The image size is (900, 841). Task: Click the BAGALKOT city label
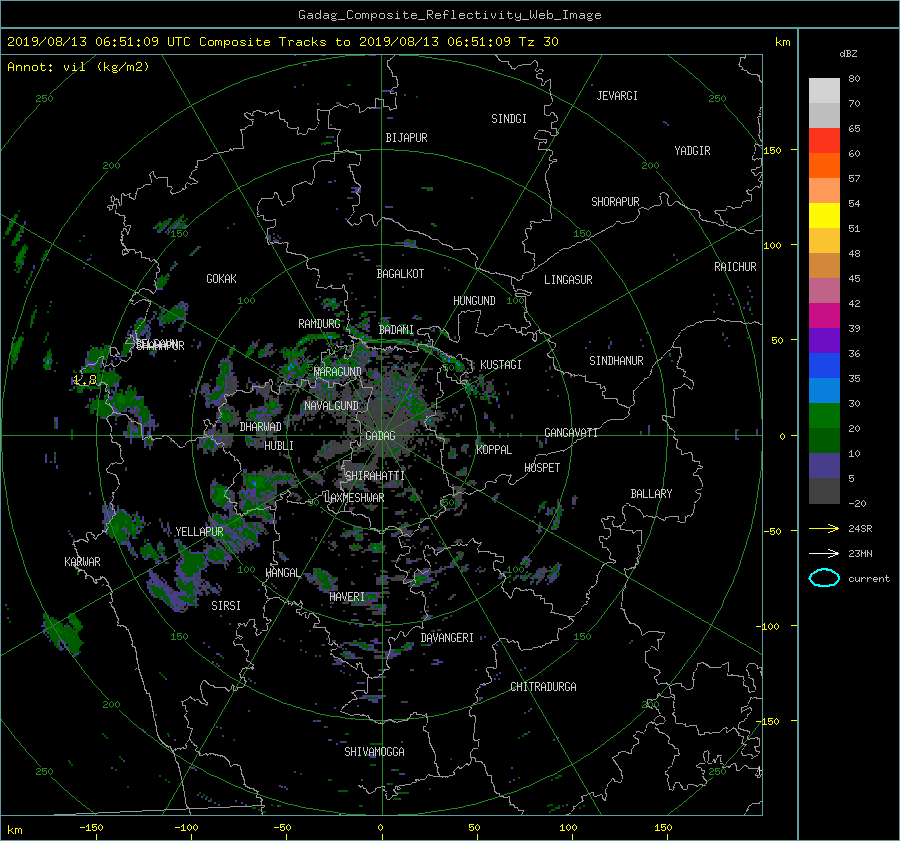coord(400,274)
